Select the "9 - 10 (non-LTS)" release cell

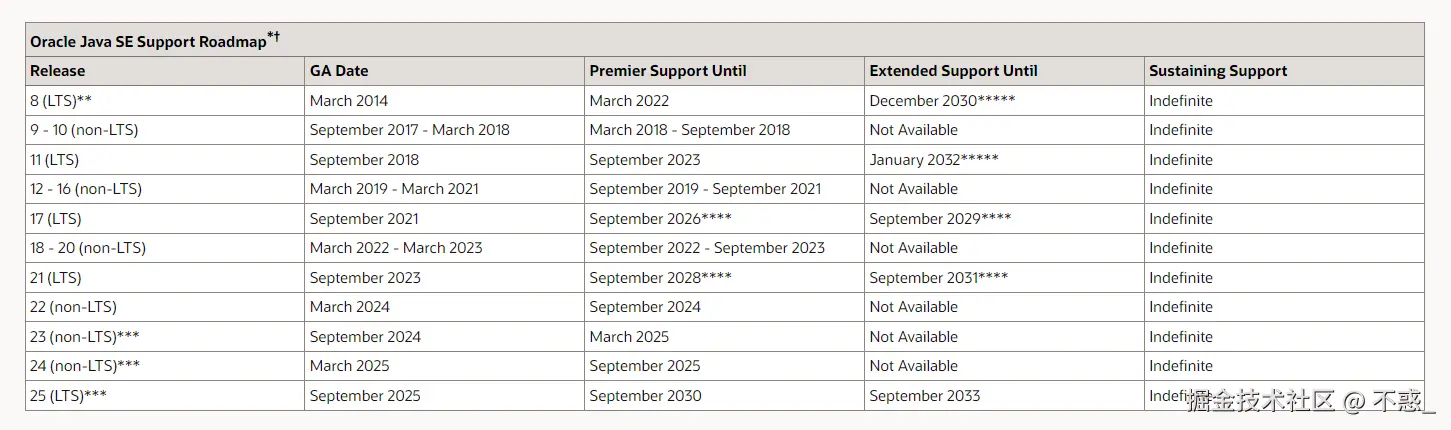point(84,130)
